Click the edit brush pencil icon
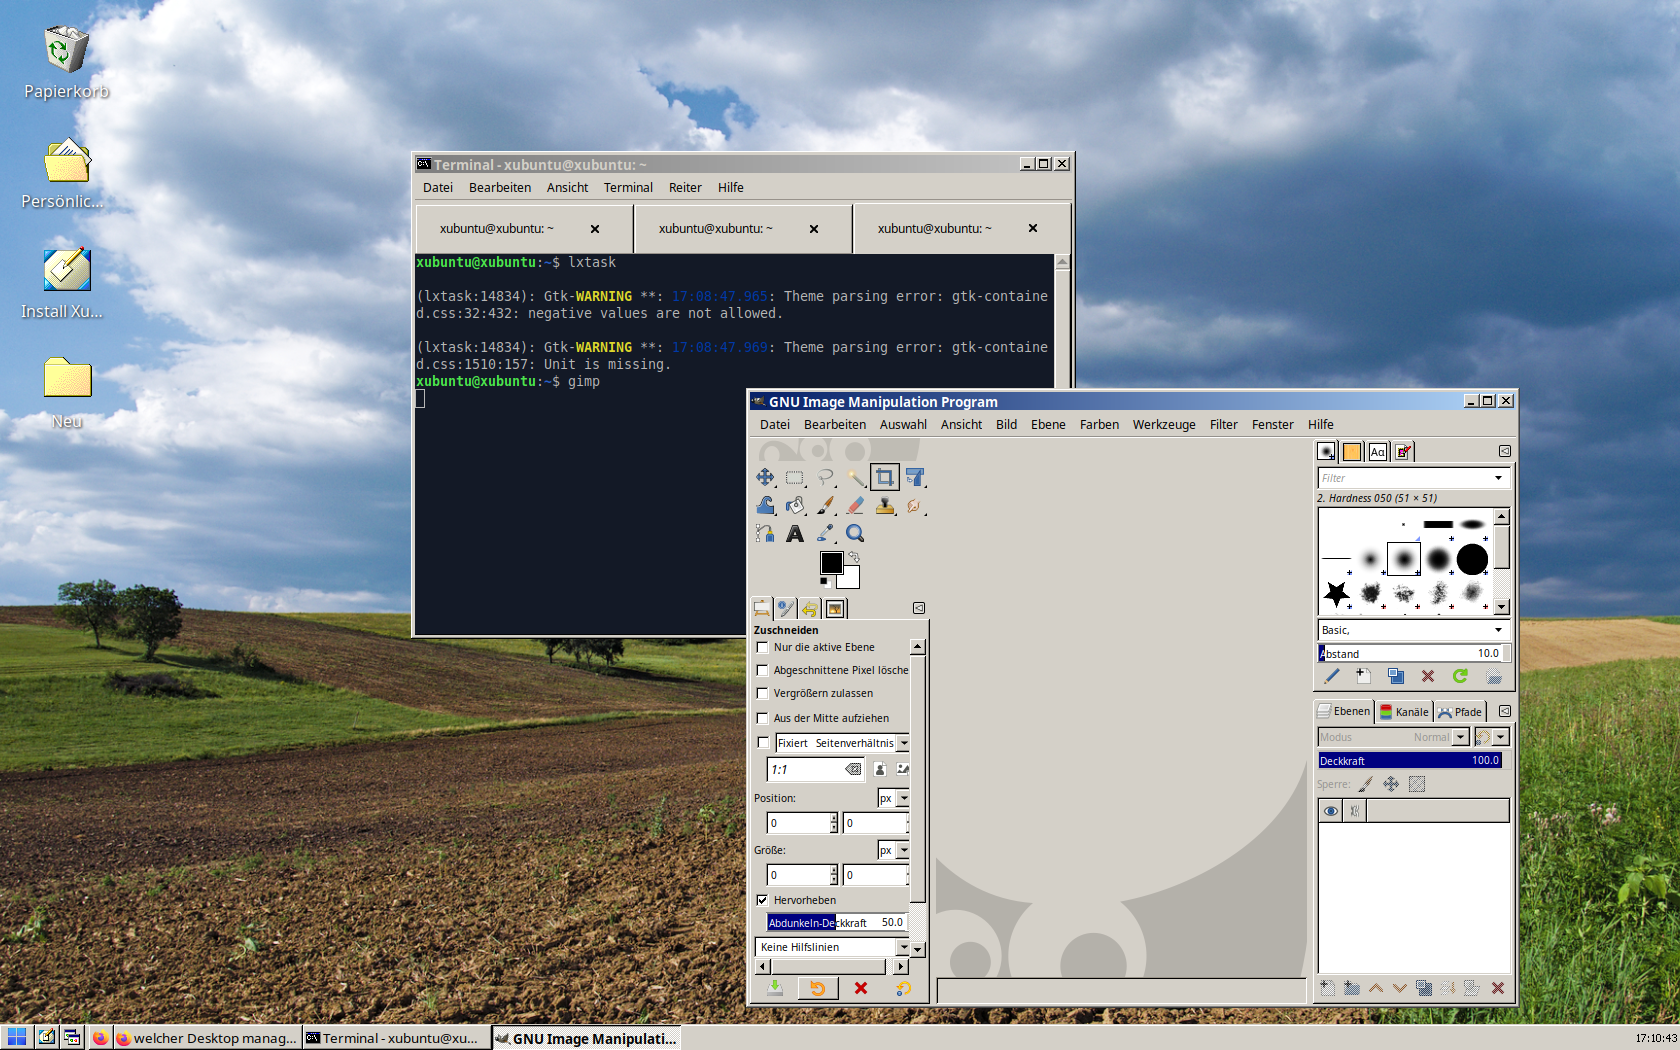Screen dimensions: 1680x1050 [x=1332, y=676]
